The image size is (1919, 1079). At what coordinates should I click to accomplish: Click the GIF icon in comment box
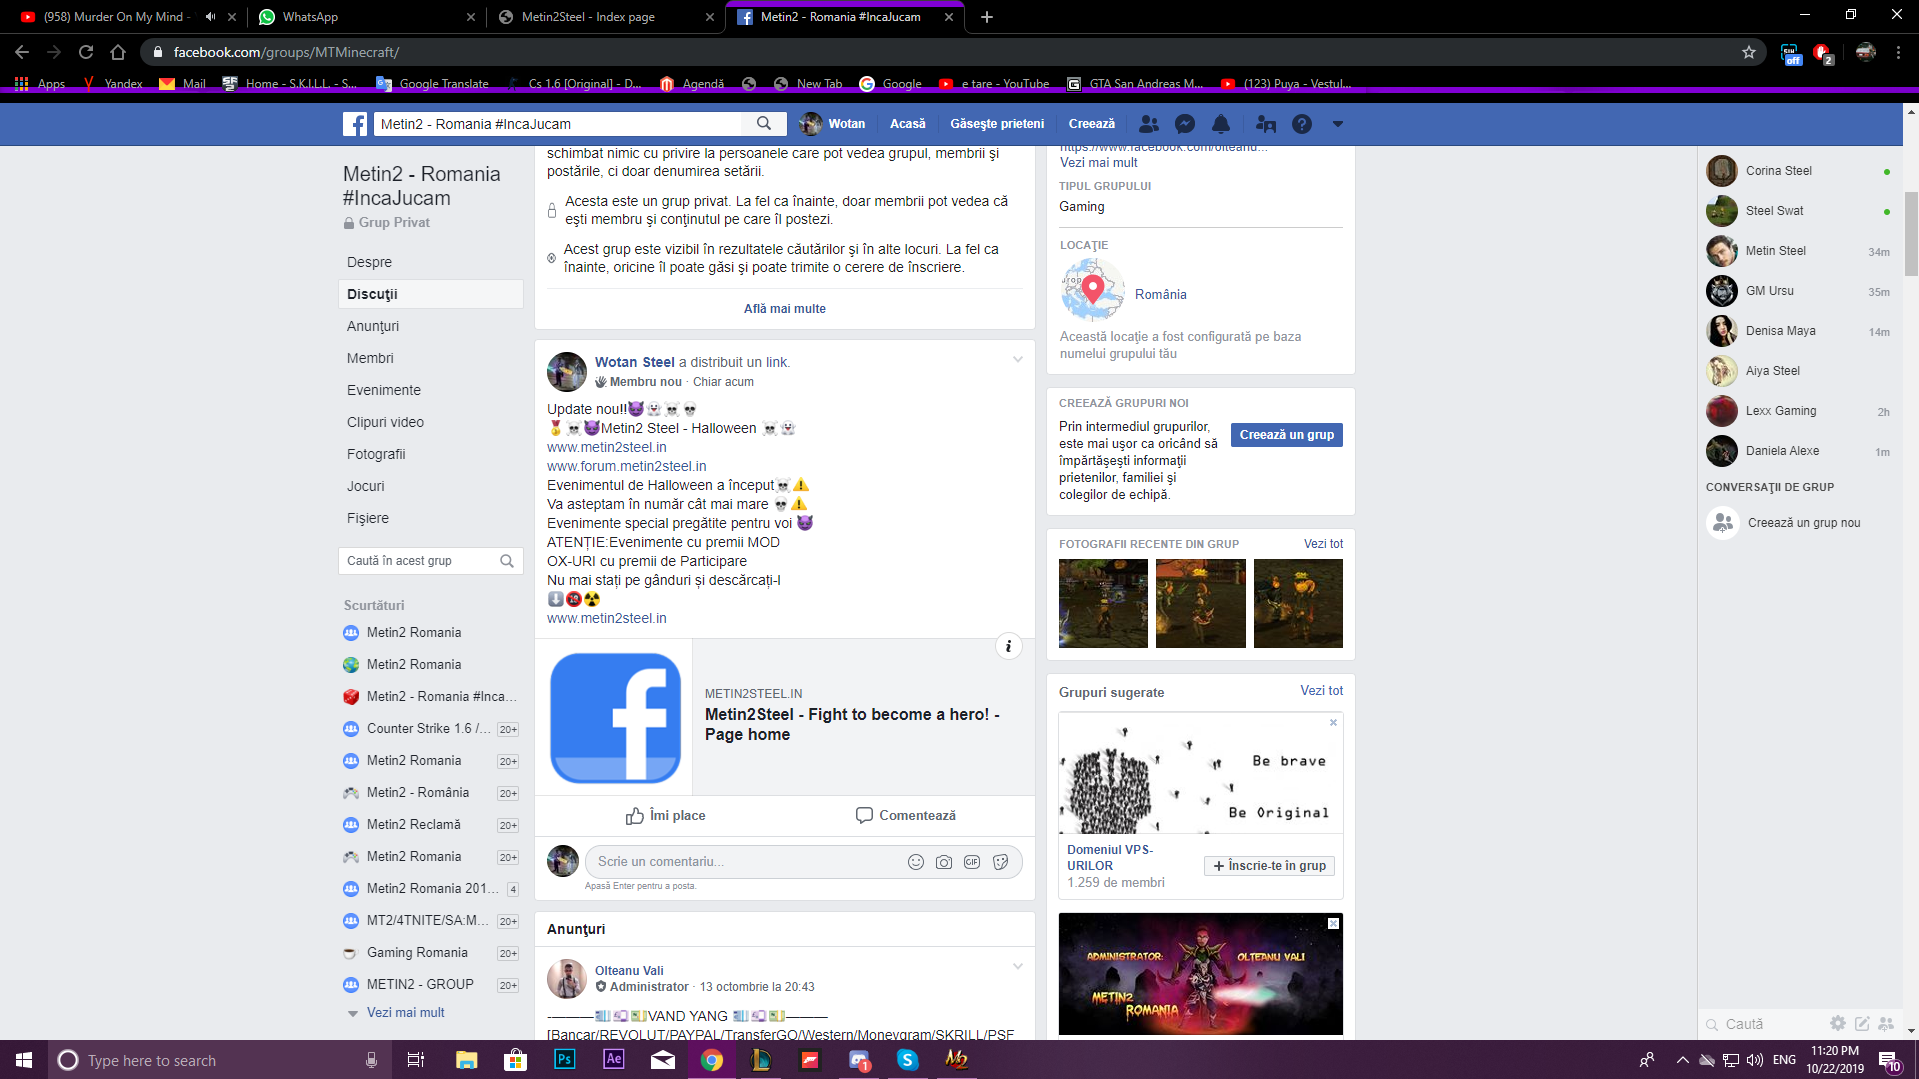point(972,862)
